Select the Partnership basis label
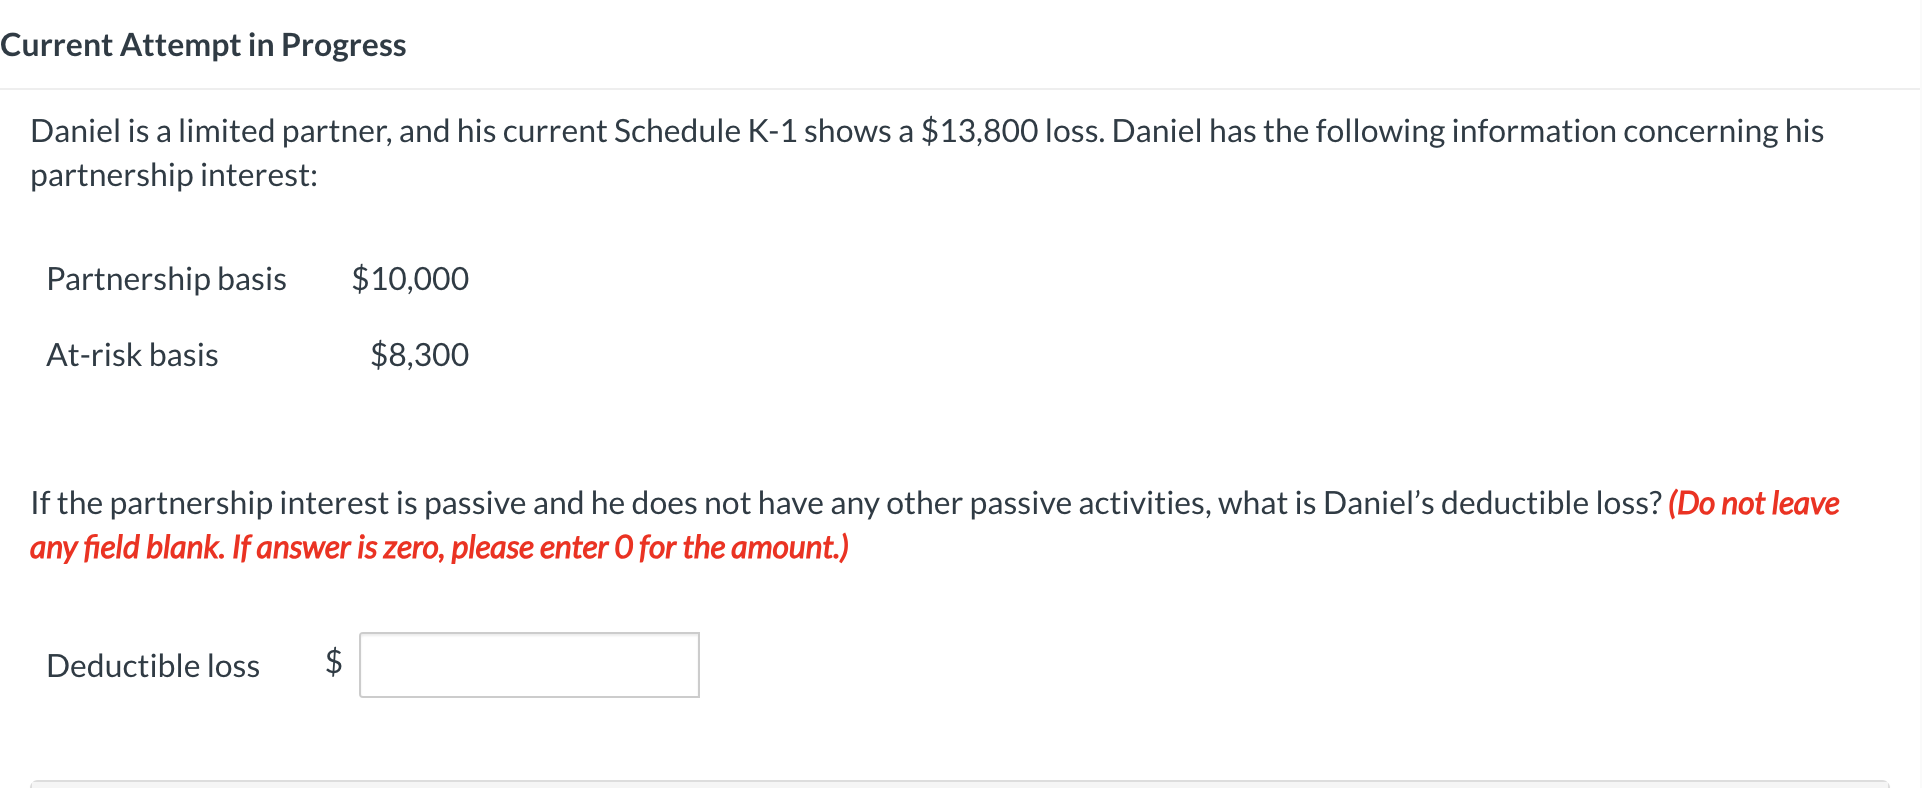The width and height of the screenshot is (1922, 788). pos(165,279)
